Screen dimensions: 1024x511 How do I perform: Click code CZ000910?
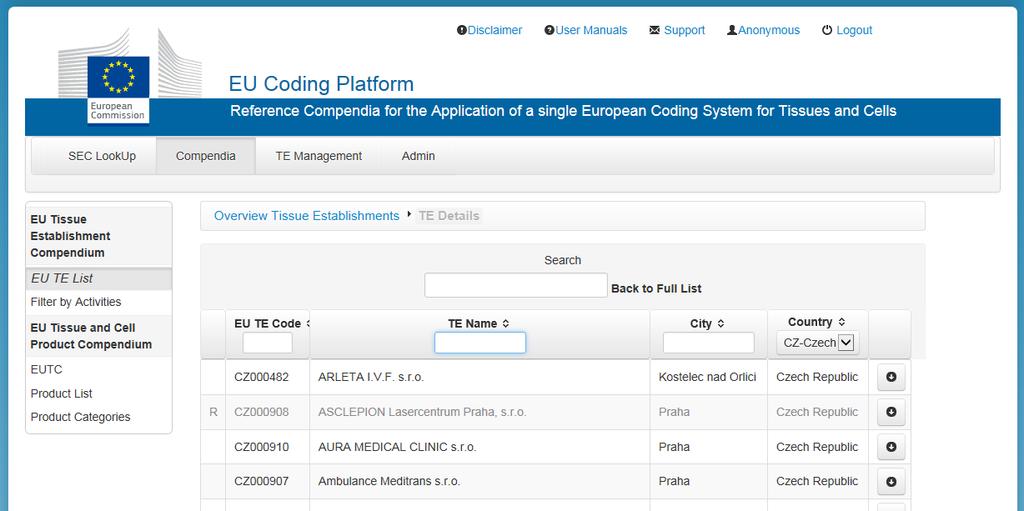[261, 447]
